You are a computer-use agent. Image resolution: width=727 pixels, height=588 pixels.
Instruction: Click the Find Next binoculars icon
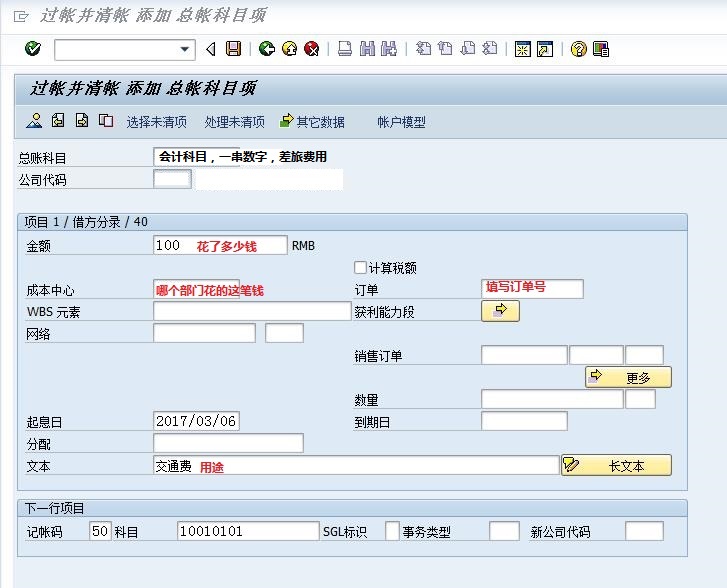[389, 48]
